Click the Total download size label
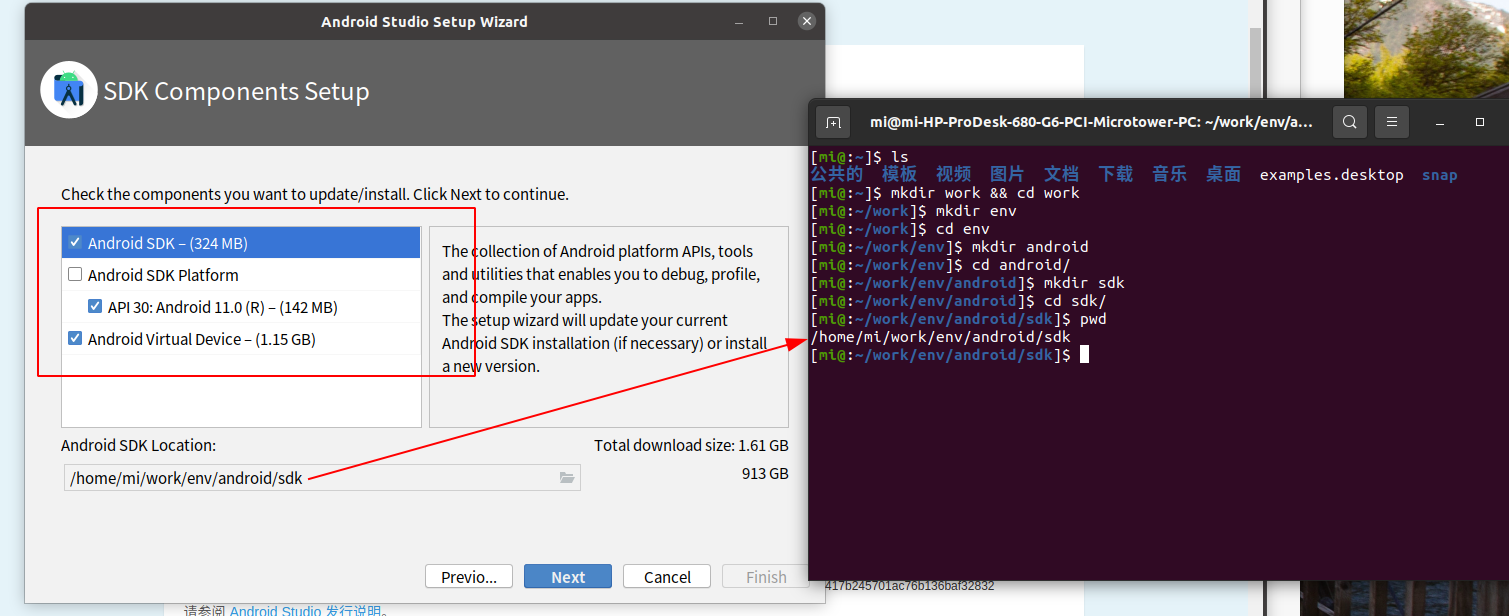Screen dimensions: 1509x616 (x=691, y=445)
